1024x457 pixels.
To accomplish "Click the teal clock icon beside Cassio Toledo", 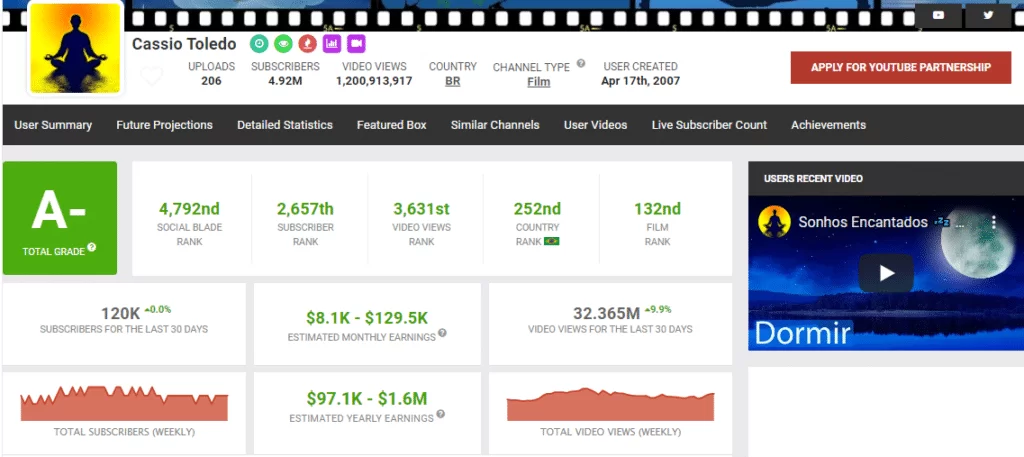I will point(259,44).
